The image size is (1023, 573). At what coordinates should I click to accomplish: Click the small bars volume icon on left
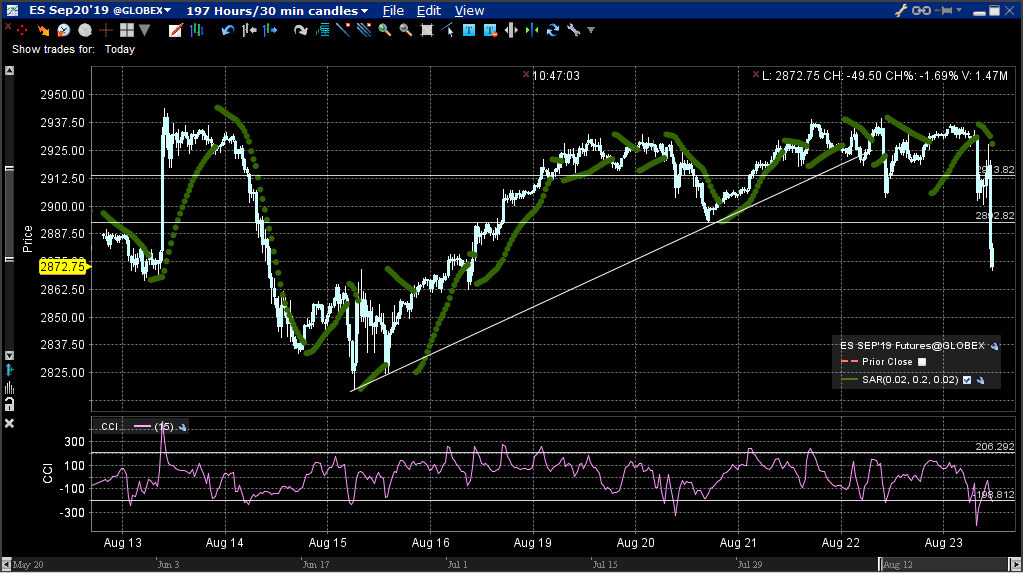pos(9,388)
